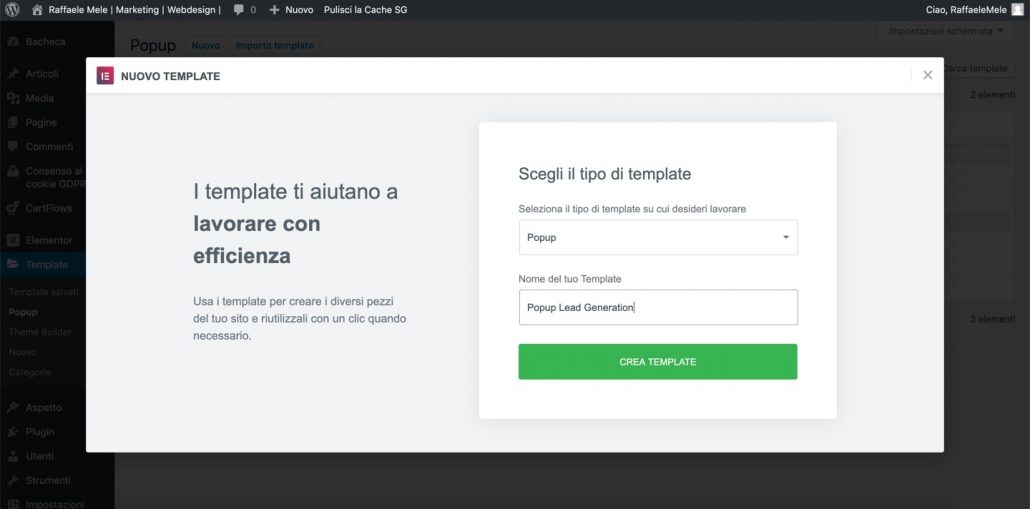Click the Commenti icon in sidebar
Screen dimensions: 1030x509
point(12,146)
